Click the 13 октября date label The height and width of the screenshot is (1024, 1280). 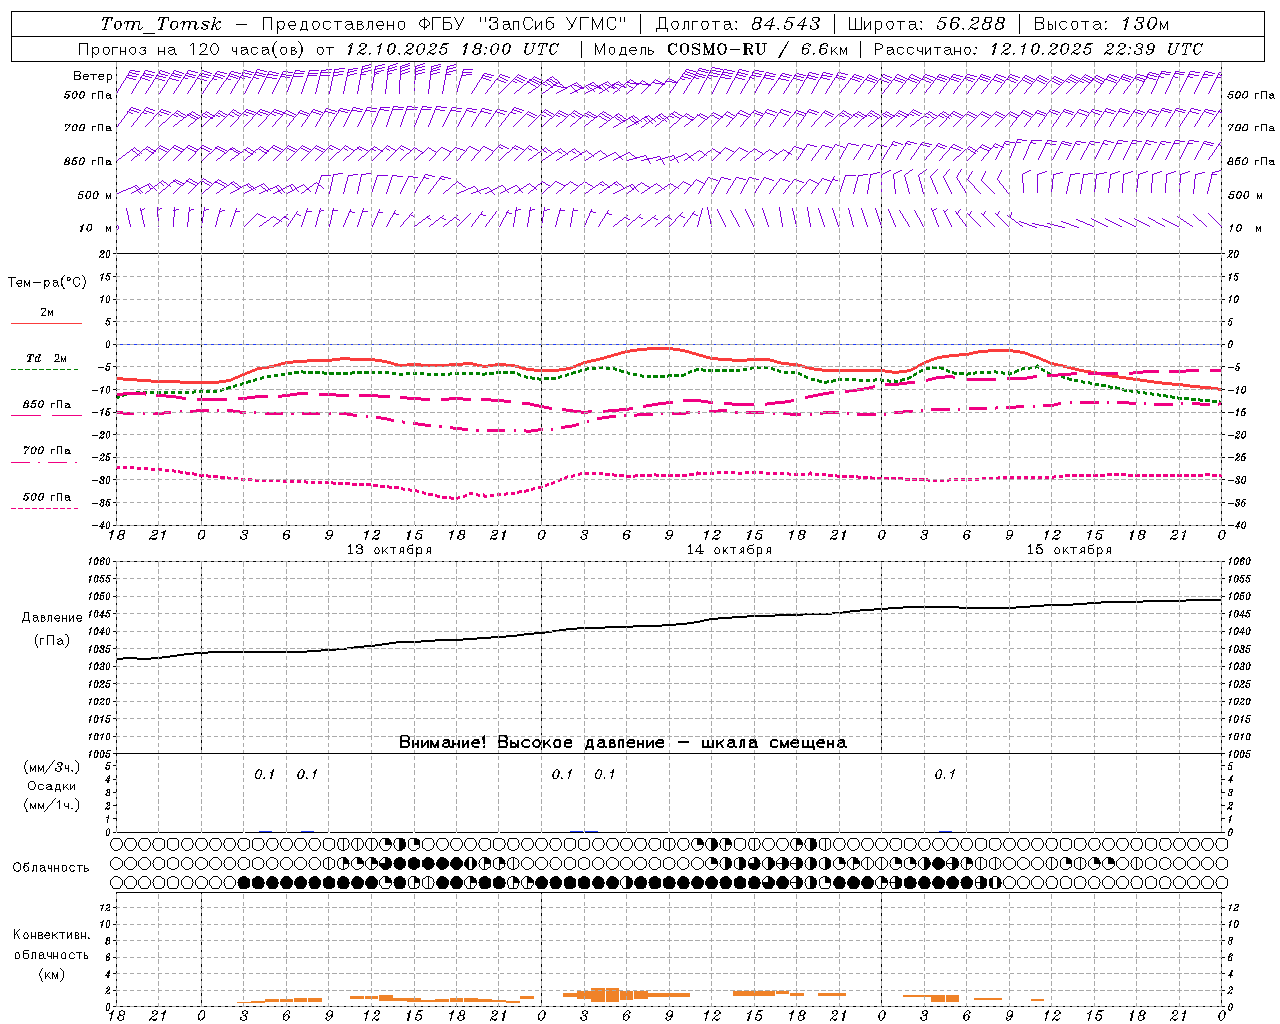[x=389, y=550]
